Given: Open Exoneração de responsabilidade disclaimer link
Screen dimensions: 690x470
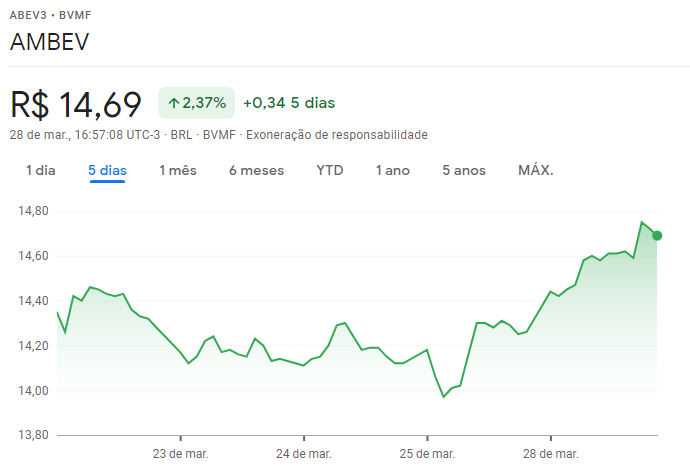Looking at the screenshot, I should [337, 135].
